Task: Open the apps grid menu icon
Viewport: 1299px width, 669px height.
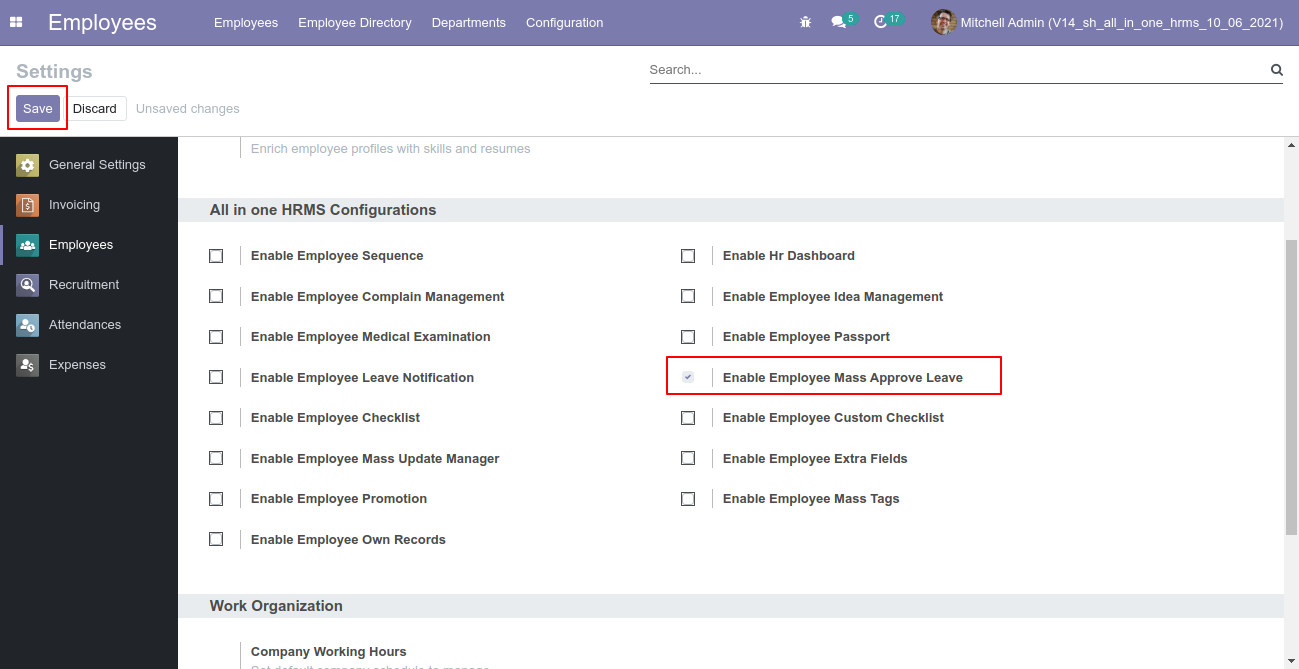Action: click(x=16, y=22)
